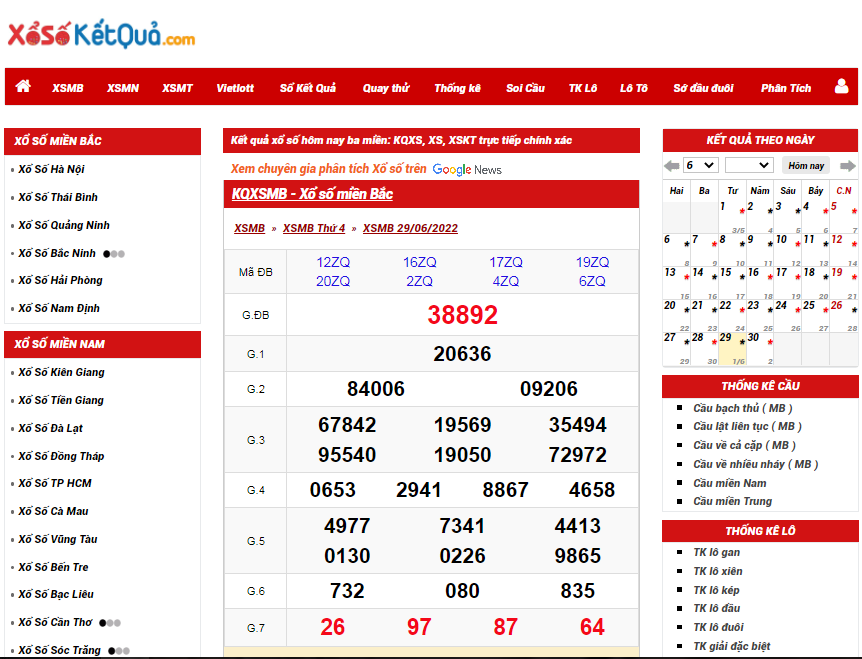Open the month dropdown showing 6
Screen dimensions: 862x659
pyautogui.click(x=699, y=164)
